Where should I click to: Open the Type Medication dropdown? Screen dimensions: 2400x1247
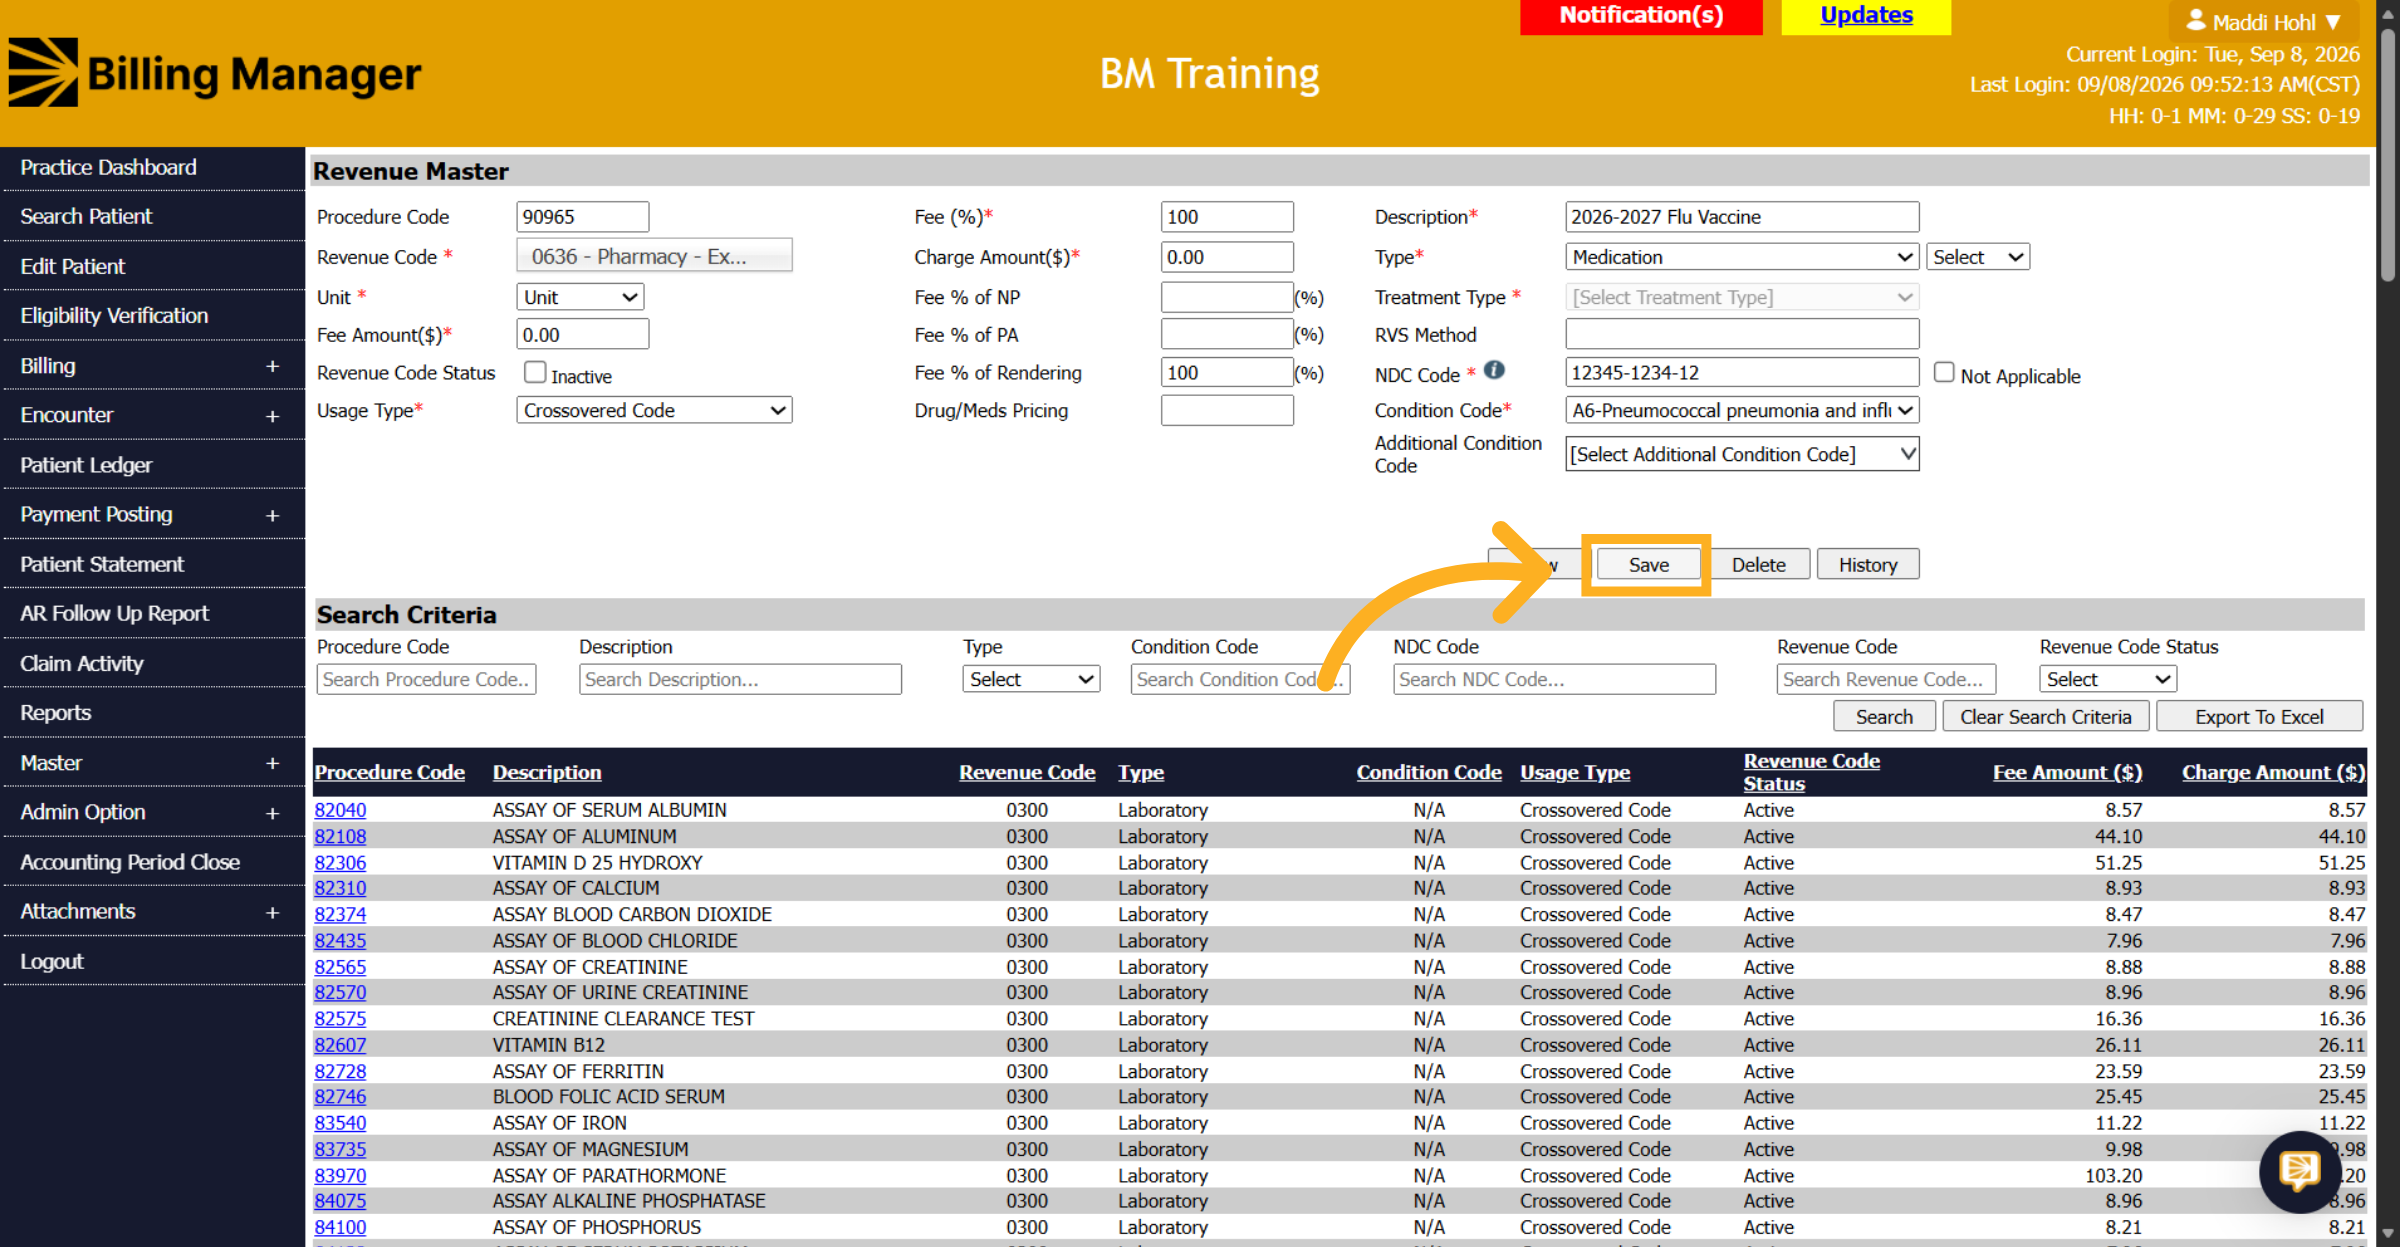tap(1741, 257)
